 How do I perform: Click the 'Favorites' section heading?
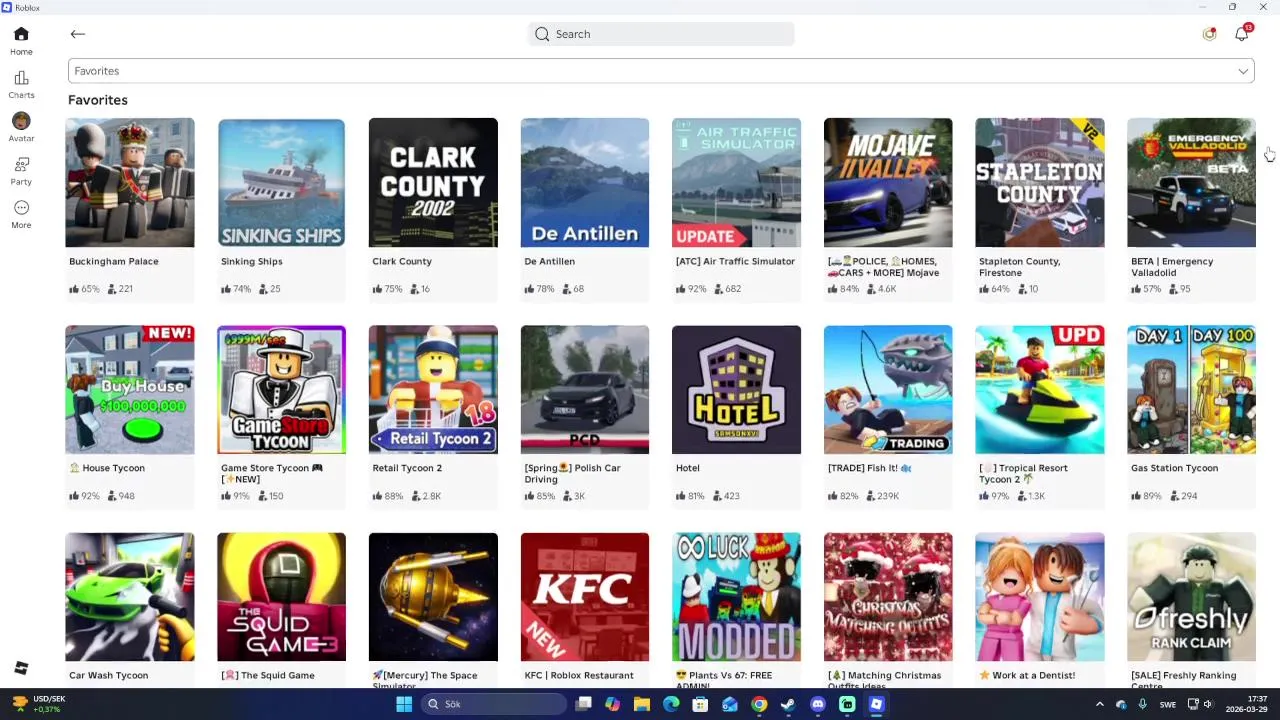(x=98, y=100)
